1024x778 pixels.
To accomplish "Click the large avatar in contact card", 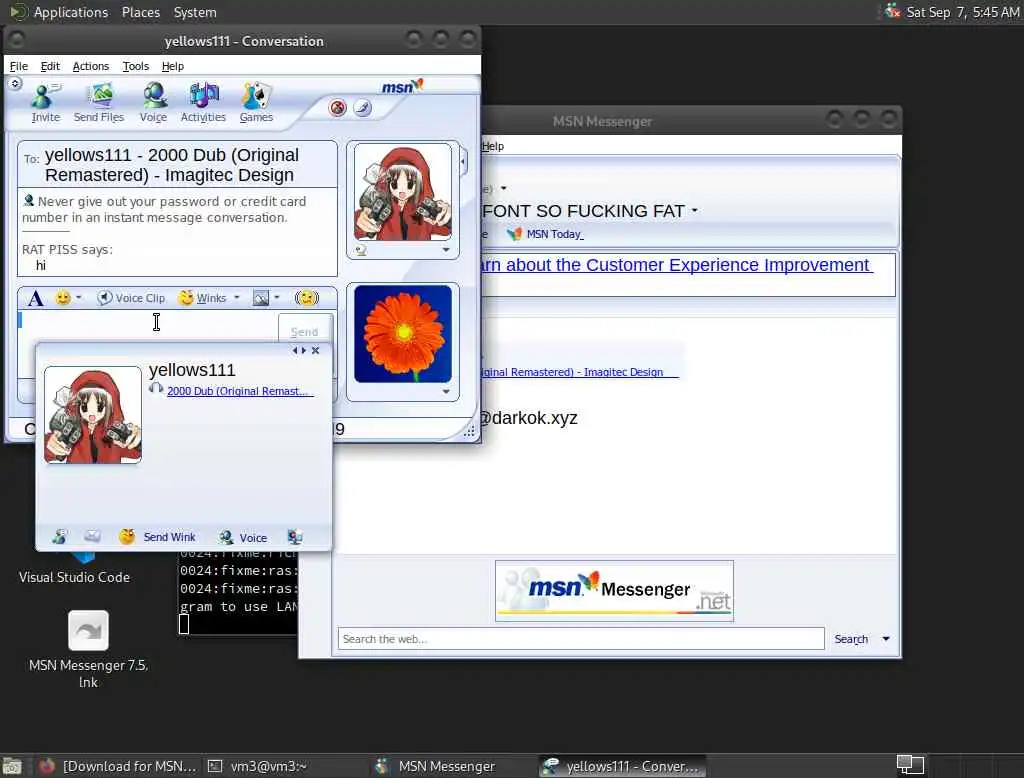I will (93, 415).
